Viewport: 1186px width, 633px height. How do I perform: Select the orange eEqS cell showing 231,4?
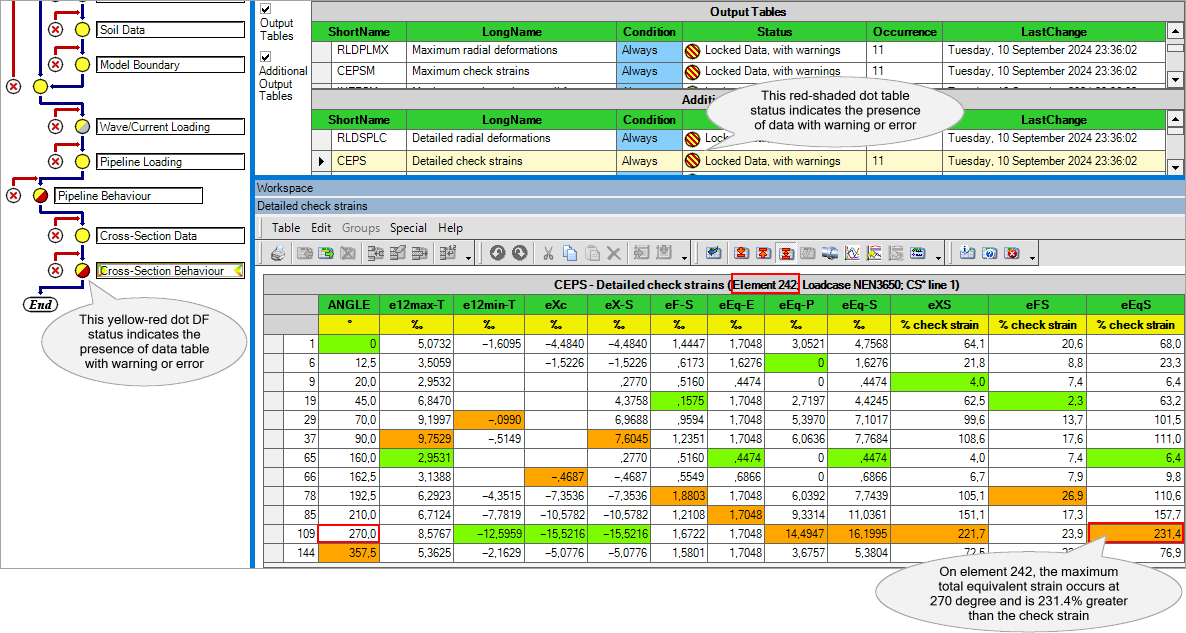(1136, 533)
